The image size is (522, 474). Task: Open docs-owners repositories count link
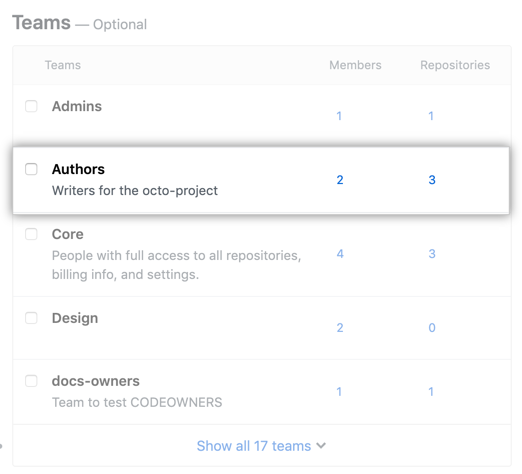coord(431,392)
